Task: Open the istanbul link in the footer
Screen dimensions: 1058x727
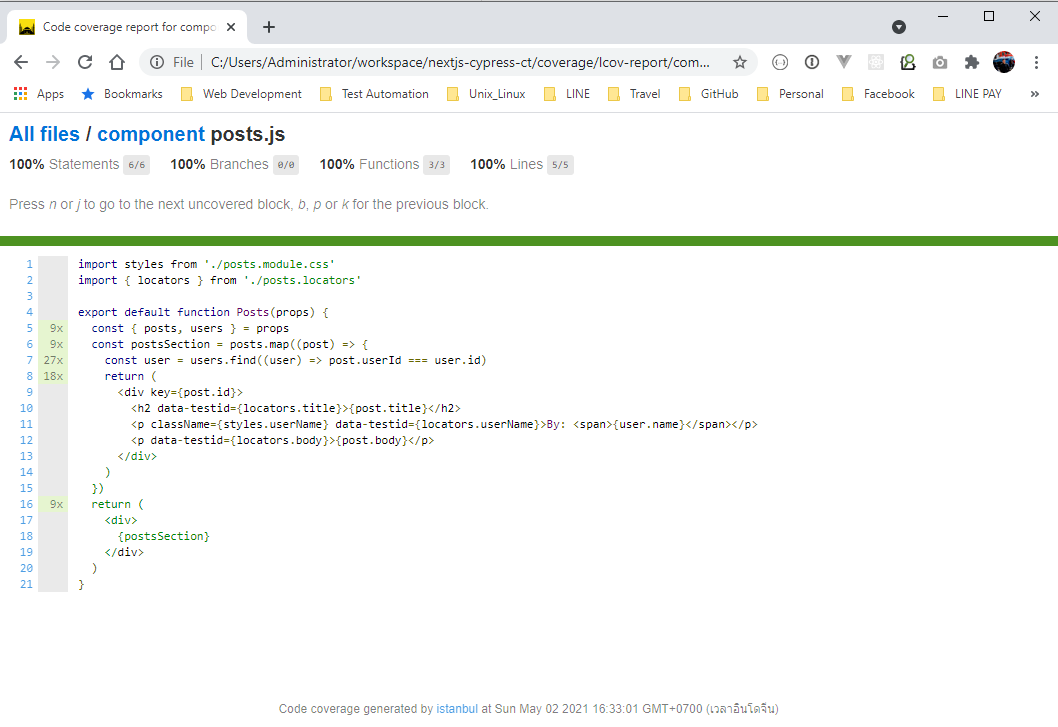Action: tap(457, 708)
